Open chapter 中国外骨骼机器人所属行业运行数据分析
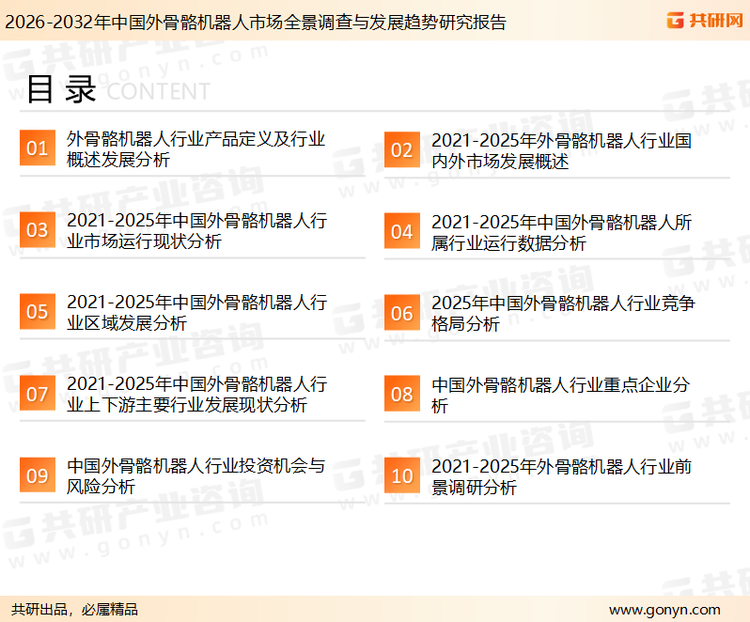 point(562,233)
